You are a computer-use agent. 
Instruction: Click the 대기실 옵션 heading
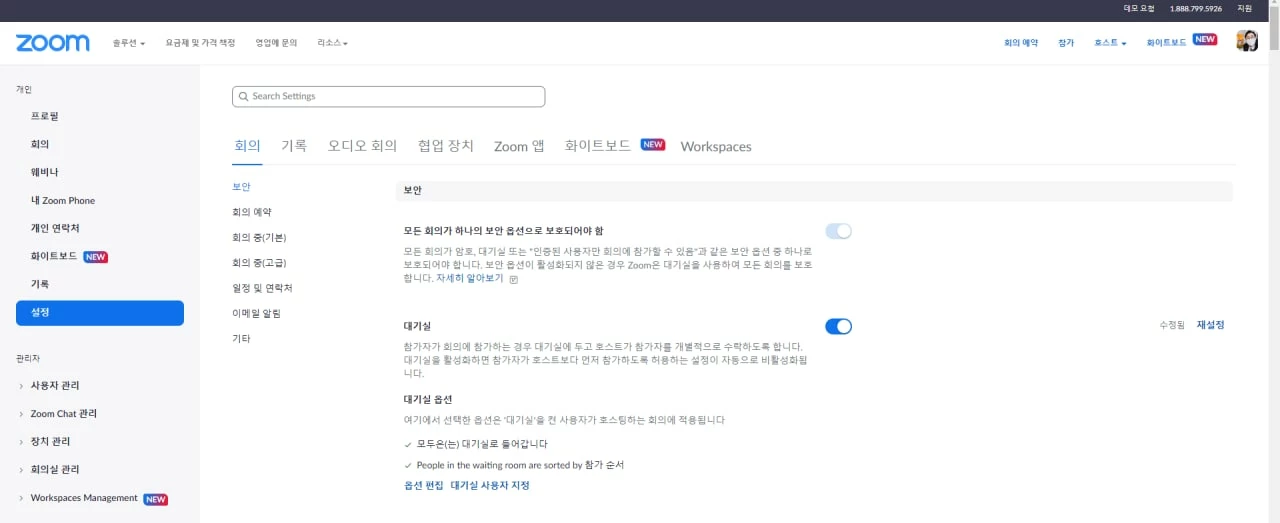point(428,399)
